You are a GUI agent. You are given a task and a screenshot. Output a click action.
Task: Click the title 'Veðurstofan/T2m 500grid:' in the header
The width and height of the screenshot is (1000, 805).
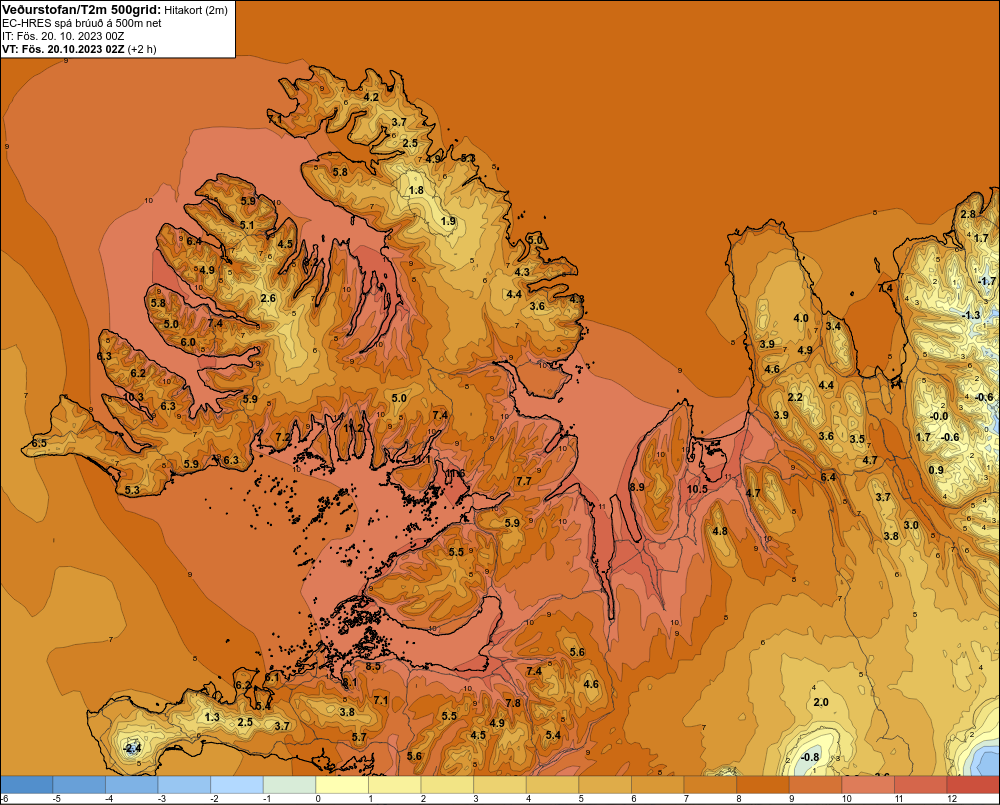pos(80,9)
